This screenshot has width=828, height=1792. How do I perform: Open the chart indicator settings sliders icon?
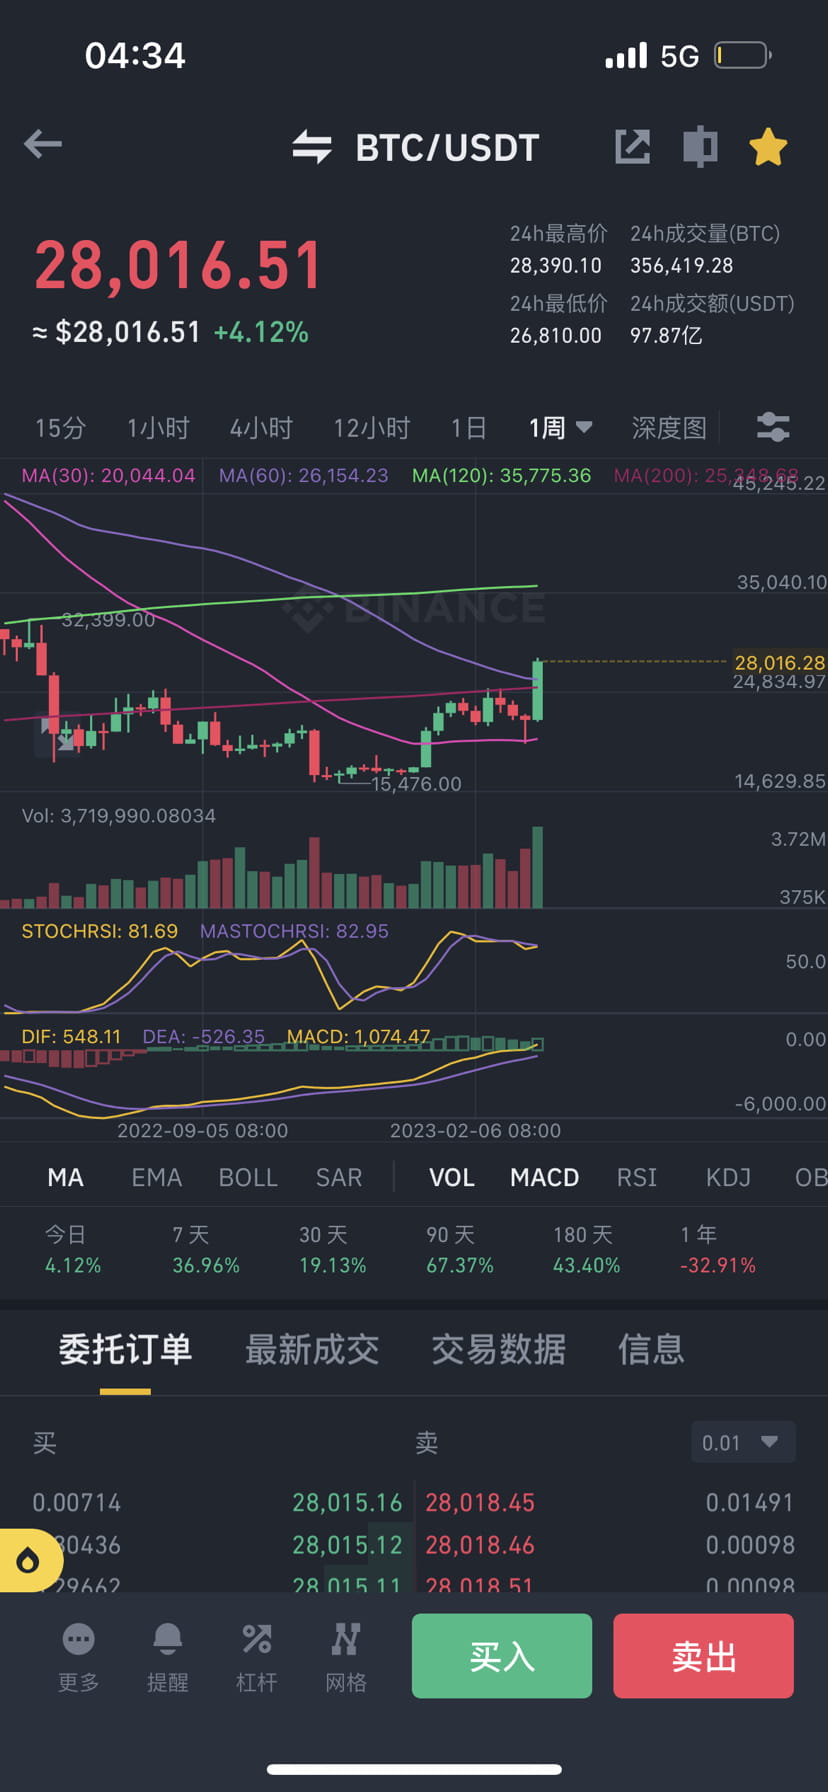pyautogui.click(x=772, y=427)
